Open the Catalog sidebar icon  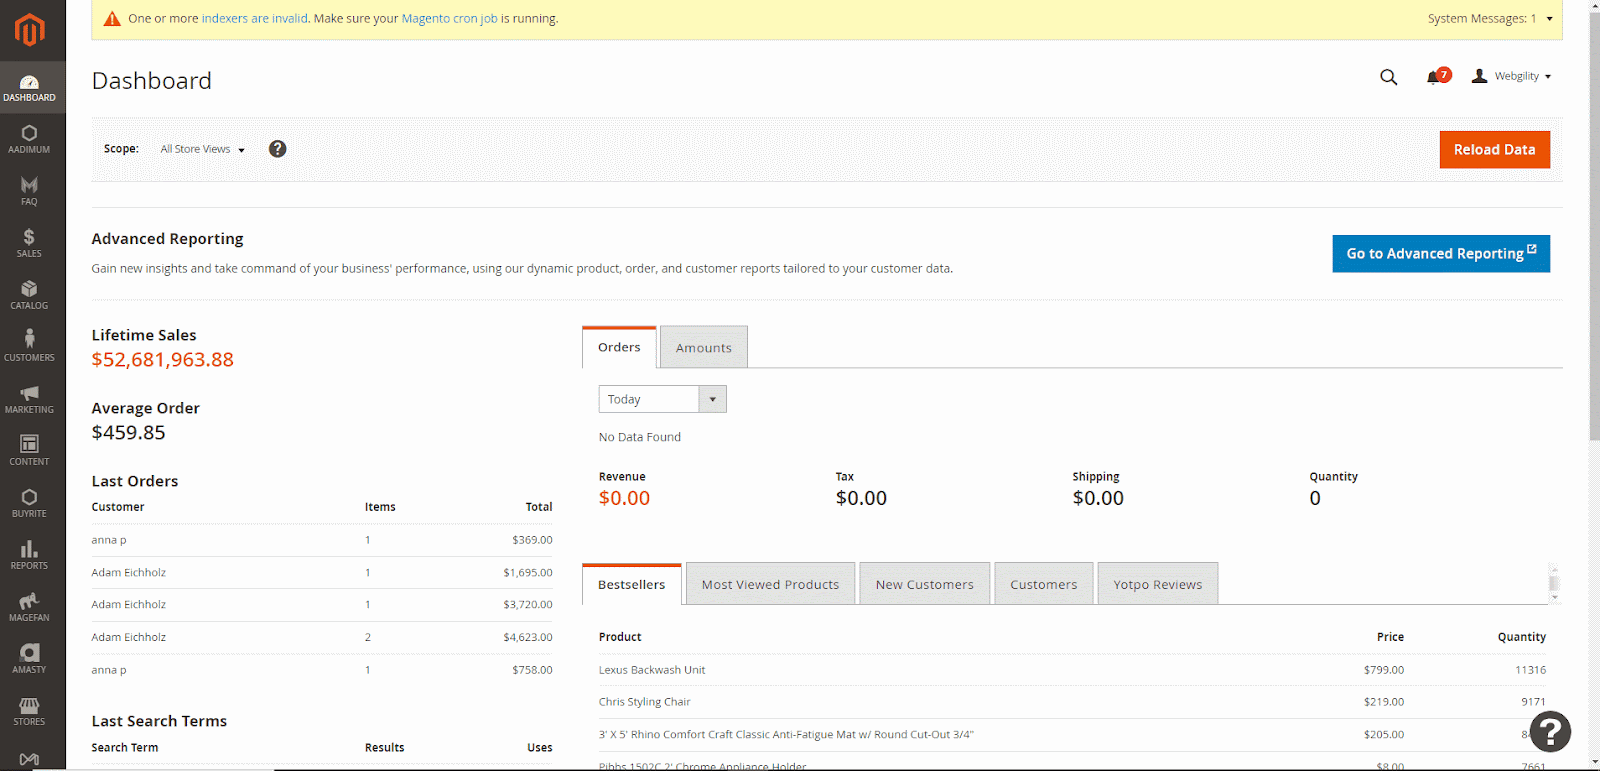[x=29, y=294]
